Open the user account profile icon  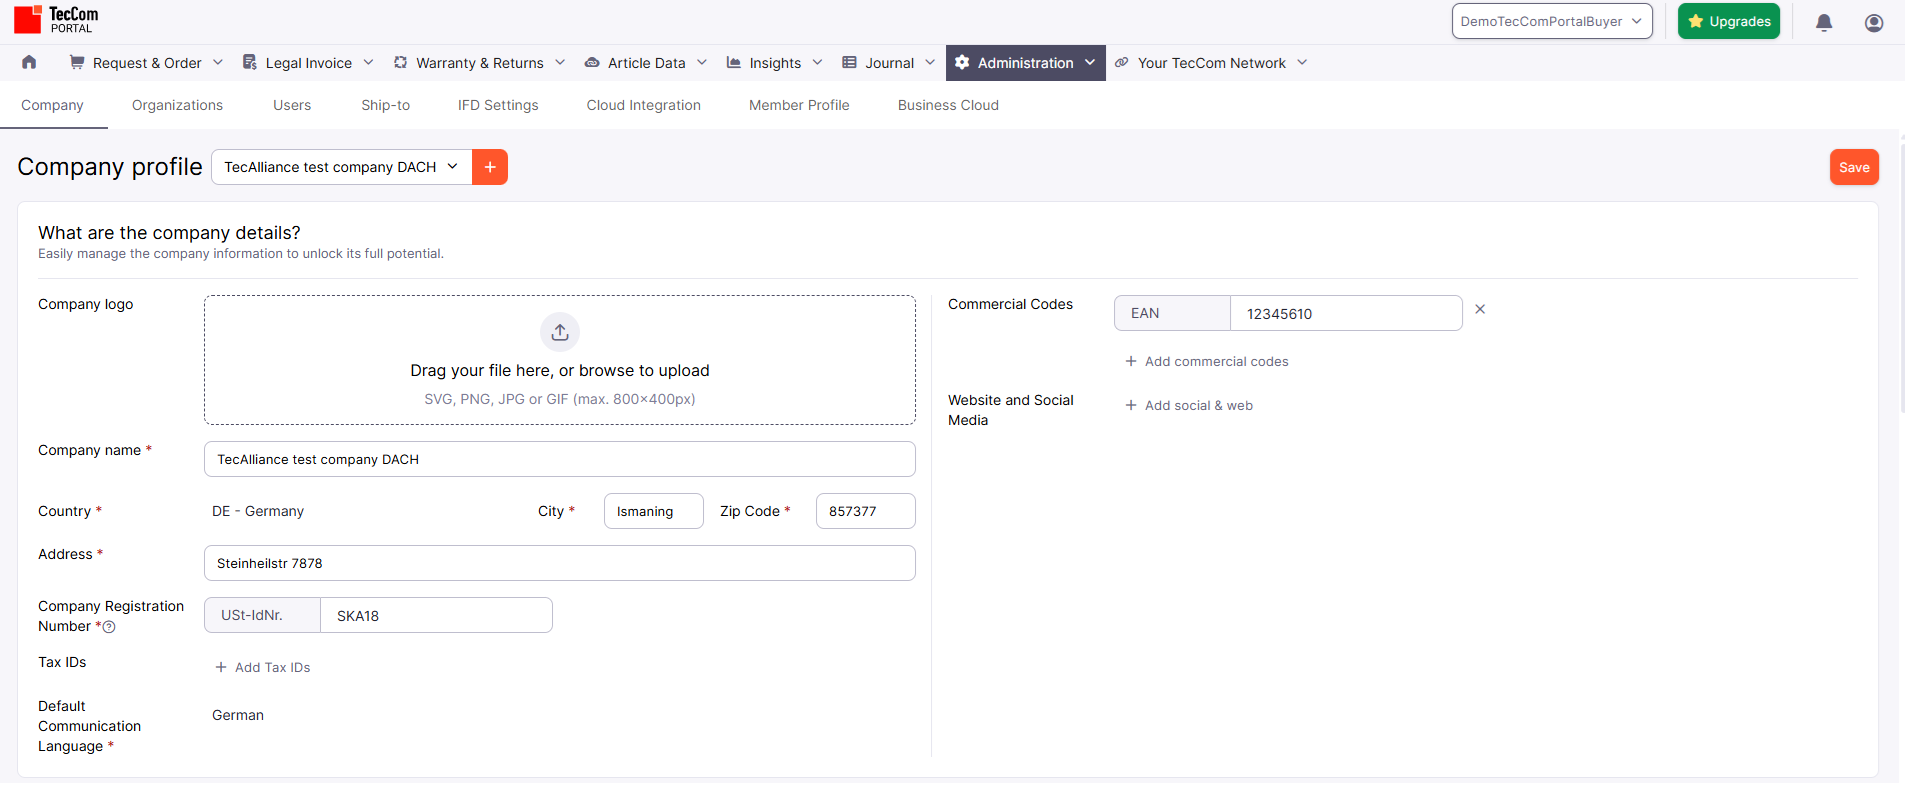pyautogui.click(x=1874, y=22)
